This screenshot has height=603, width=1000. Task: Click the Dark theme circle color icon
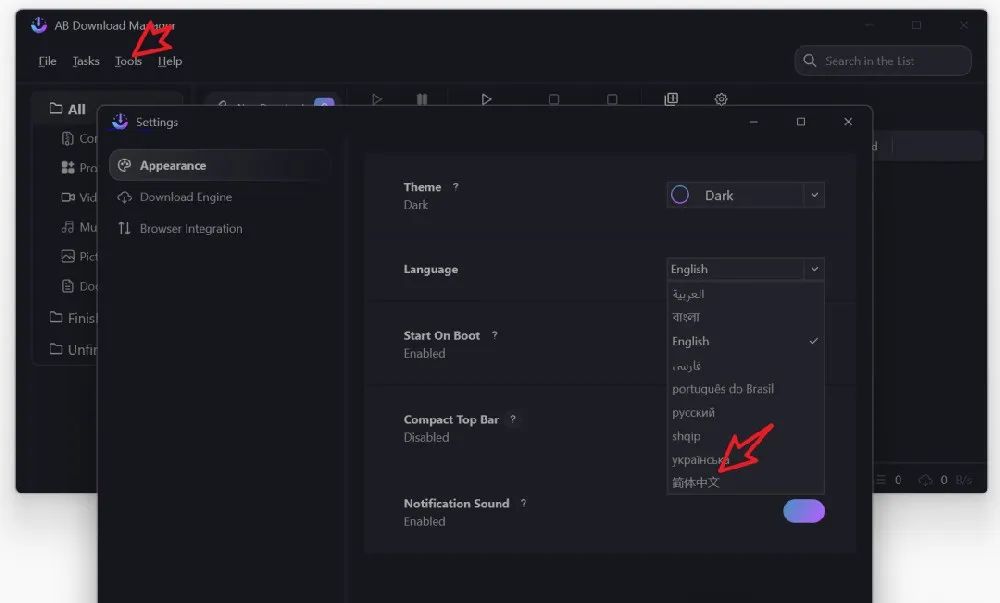pyautogui.click(x=680, y=194)
